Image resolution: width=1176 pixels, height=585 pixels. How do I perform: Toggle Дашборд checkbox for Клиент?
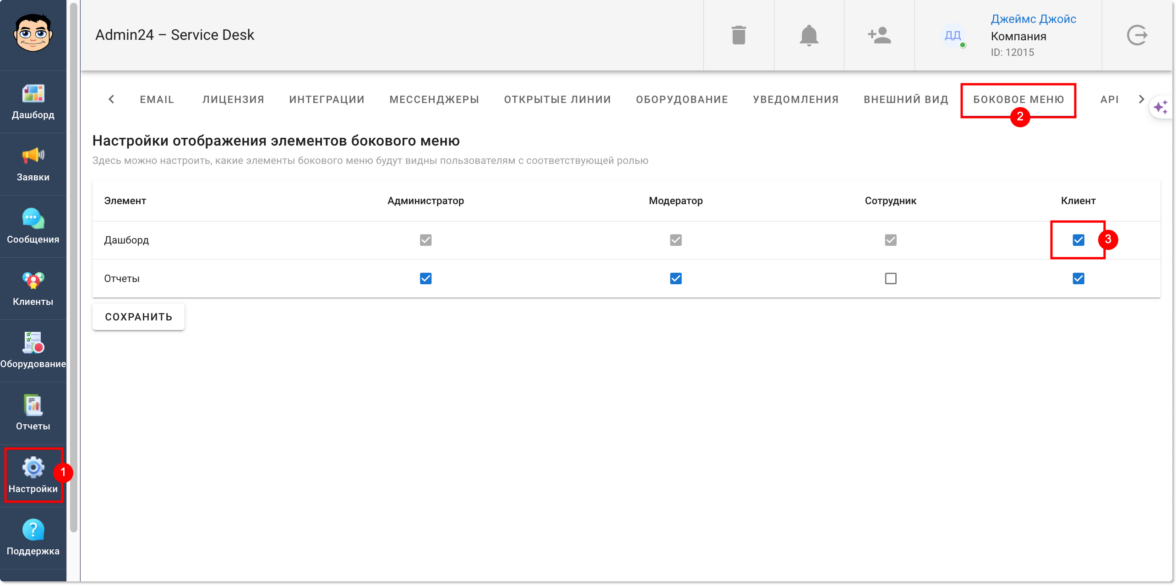(x=1078, y=240)
